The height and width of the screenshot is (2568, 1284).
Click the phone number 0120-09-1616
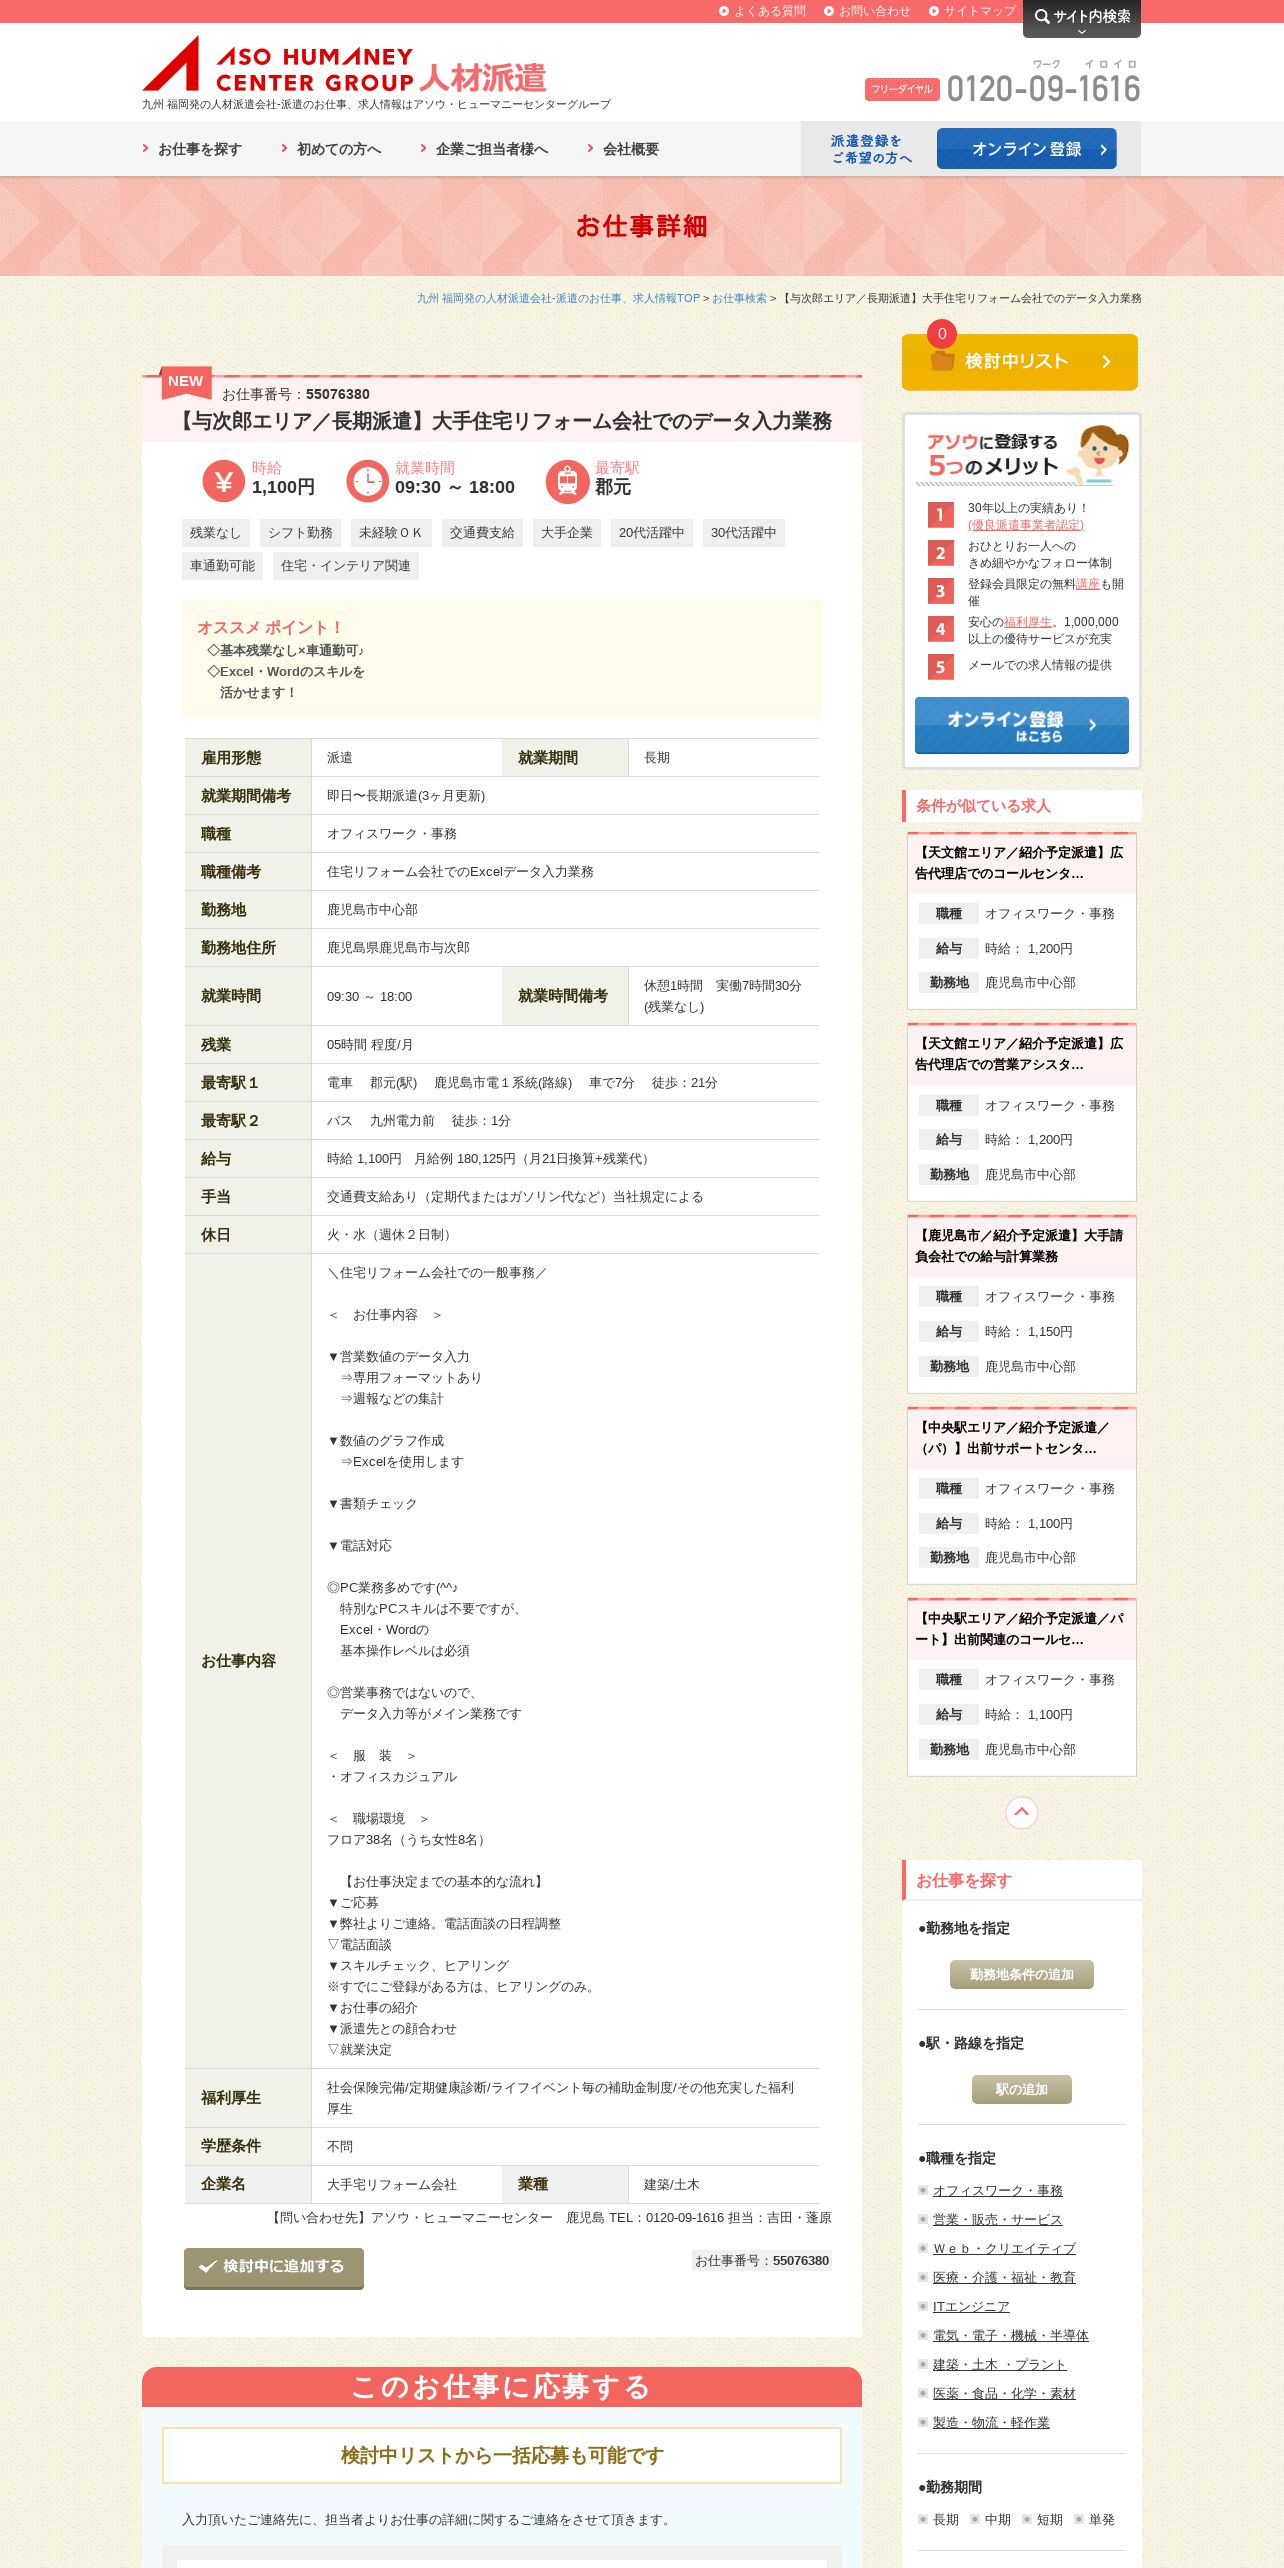click(1043, 89)
